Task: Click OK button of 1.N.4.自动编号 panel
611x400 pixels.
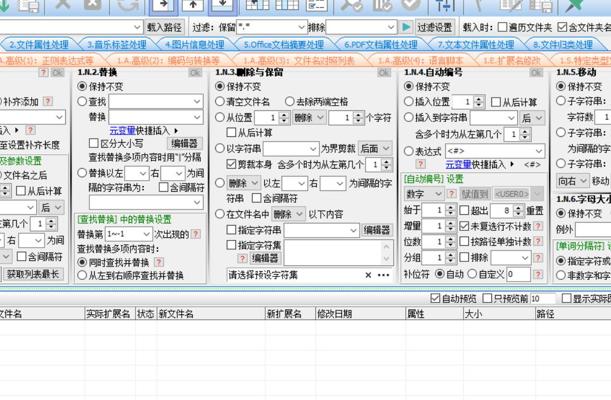Action: coord(536,72)
